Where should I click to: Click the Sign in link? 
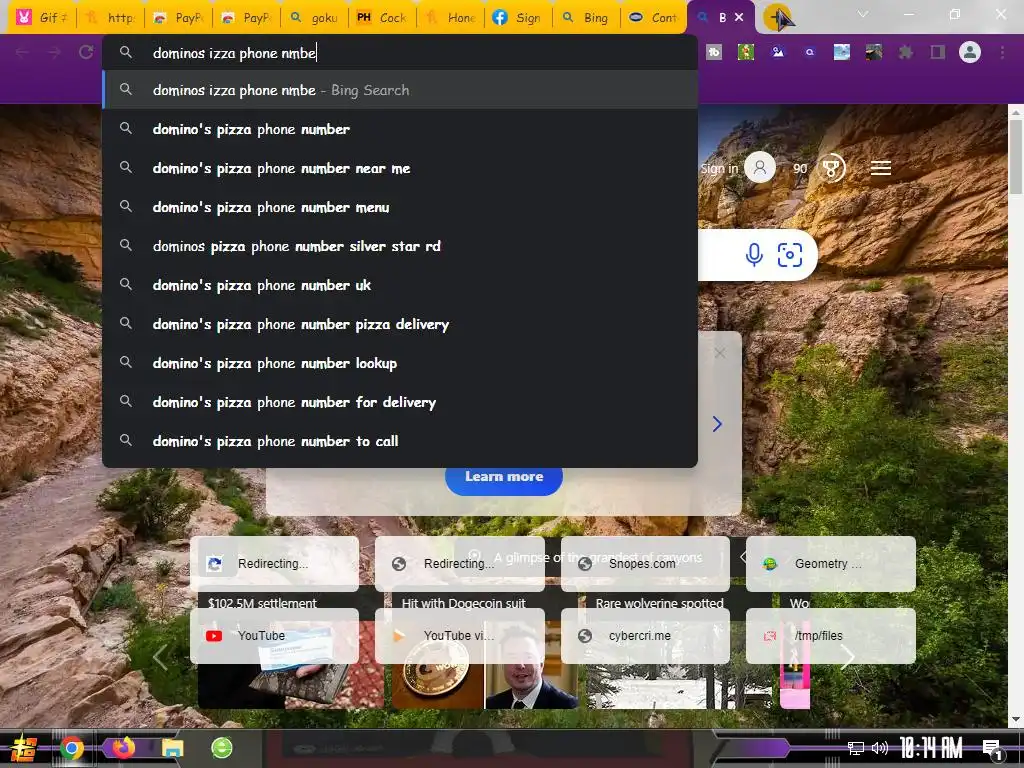[x=719, y=168]
